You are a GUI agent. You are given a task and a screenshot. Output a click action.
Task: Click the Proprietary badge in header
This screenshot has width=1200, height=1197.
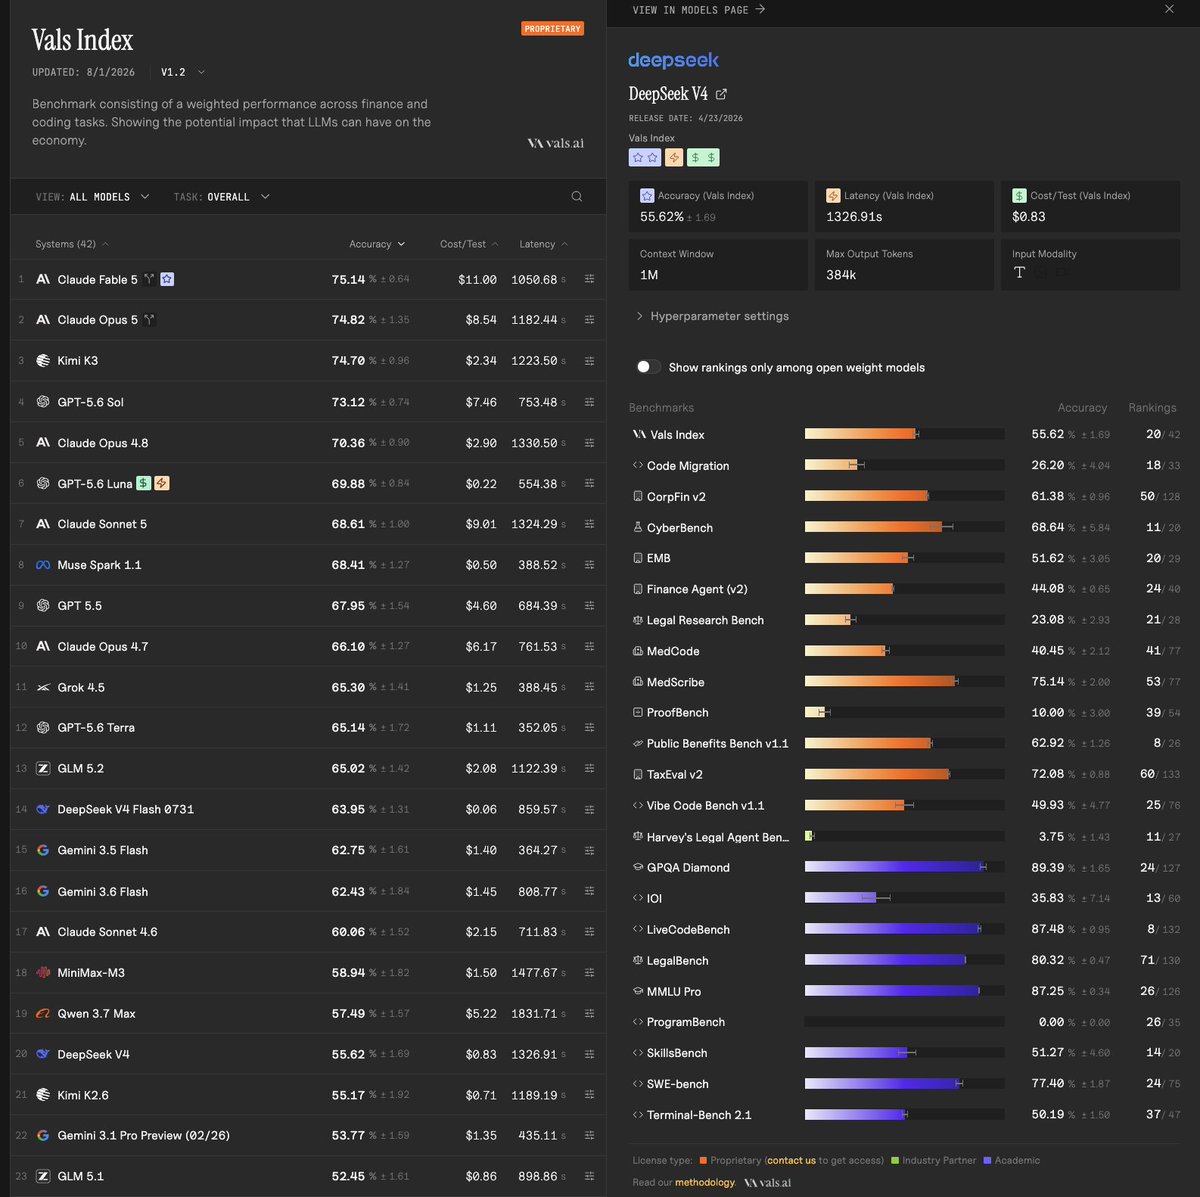pos(552,29)
